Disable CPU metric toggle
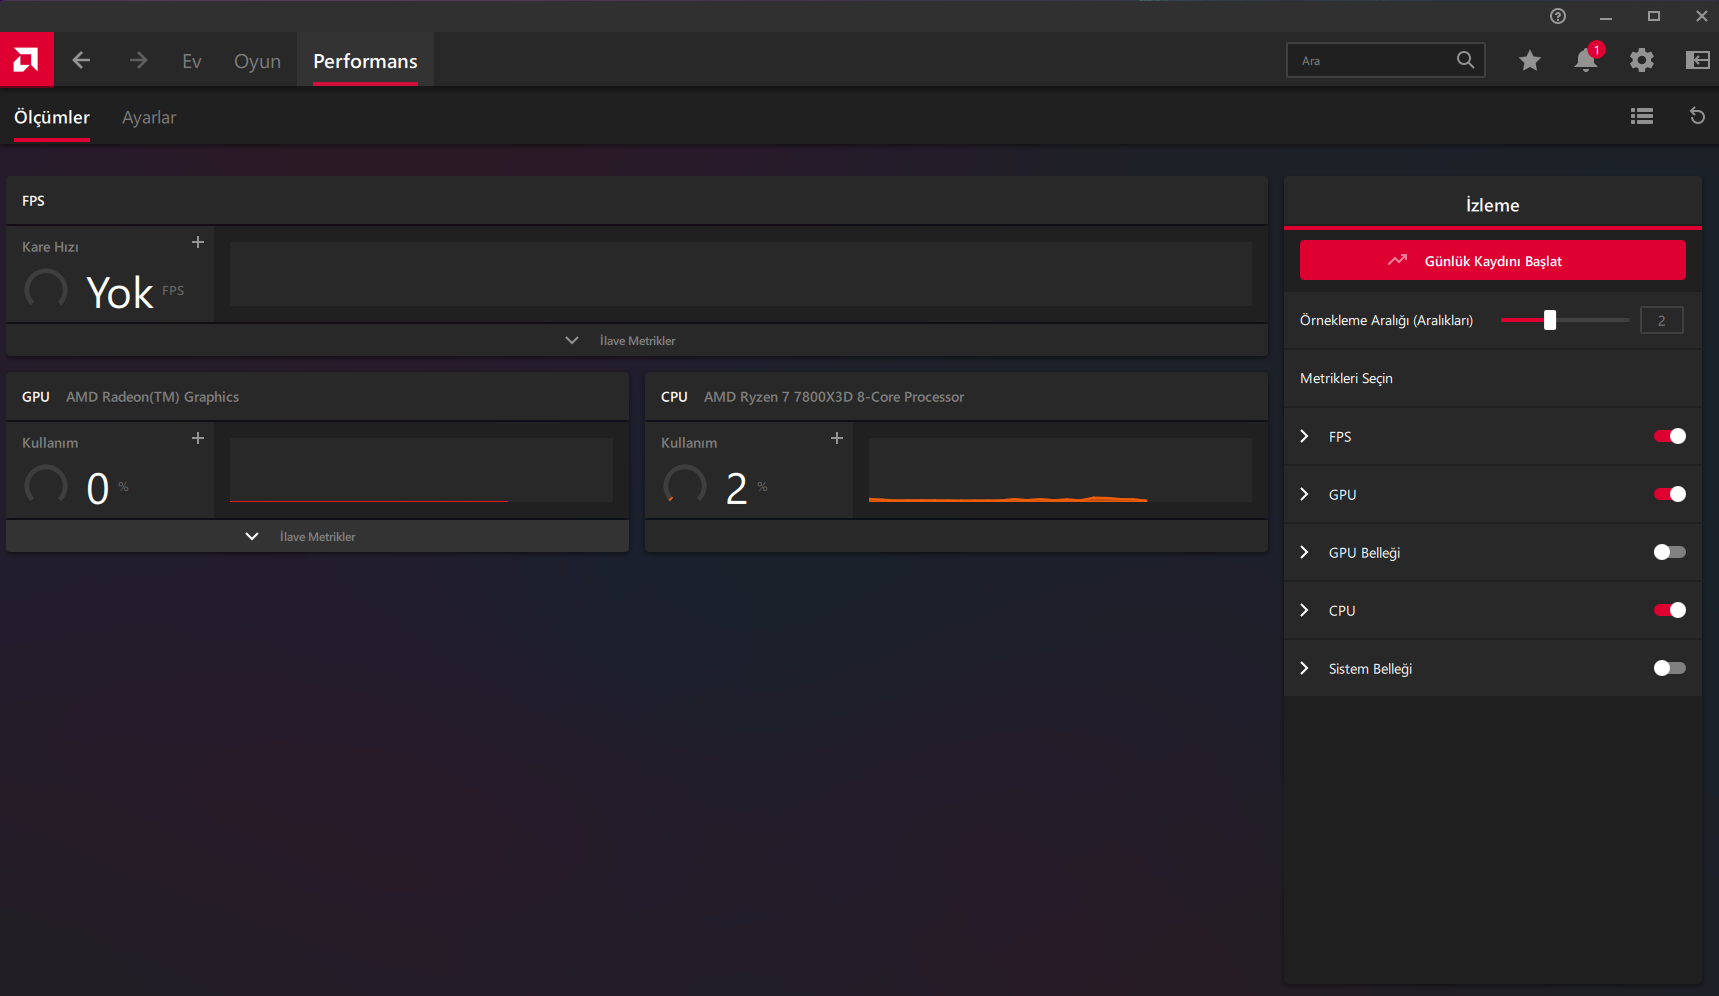Viewport: 1719px width, 996px height. pos(1669,610)
